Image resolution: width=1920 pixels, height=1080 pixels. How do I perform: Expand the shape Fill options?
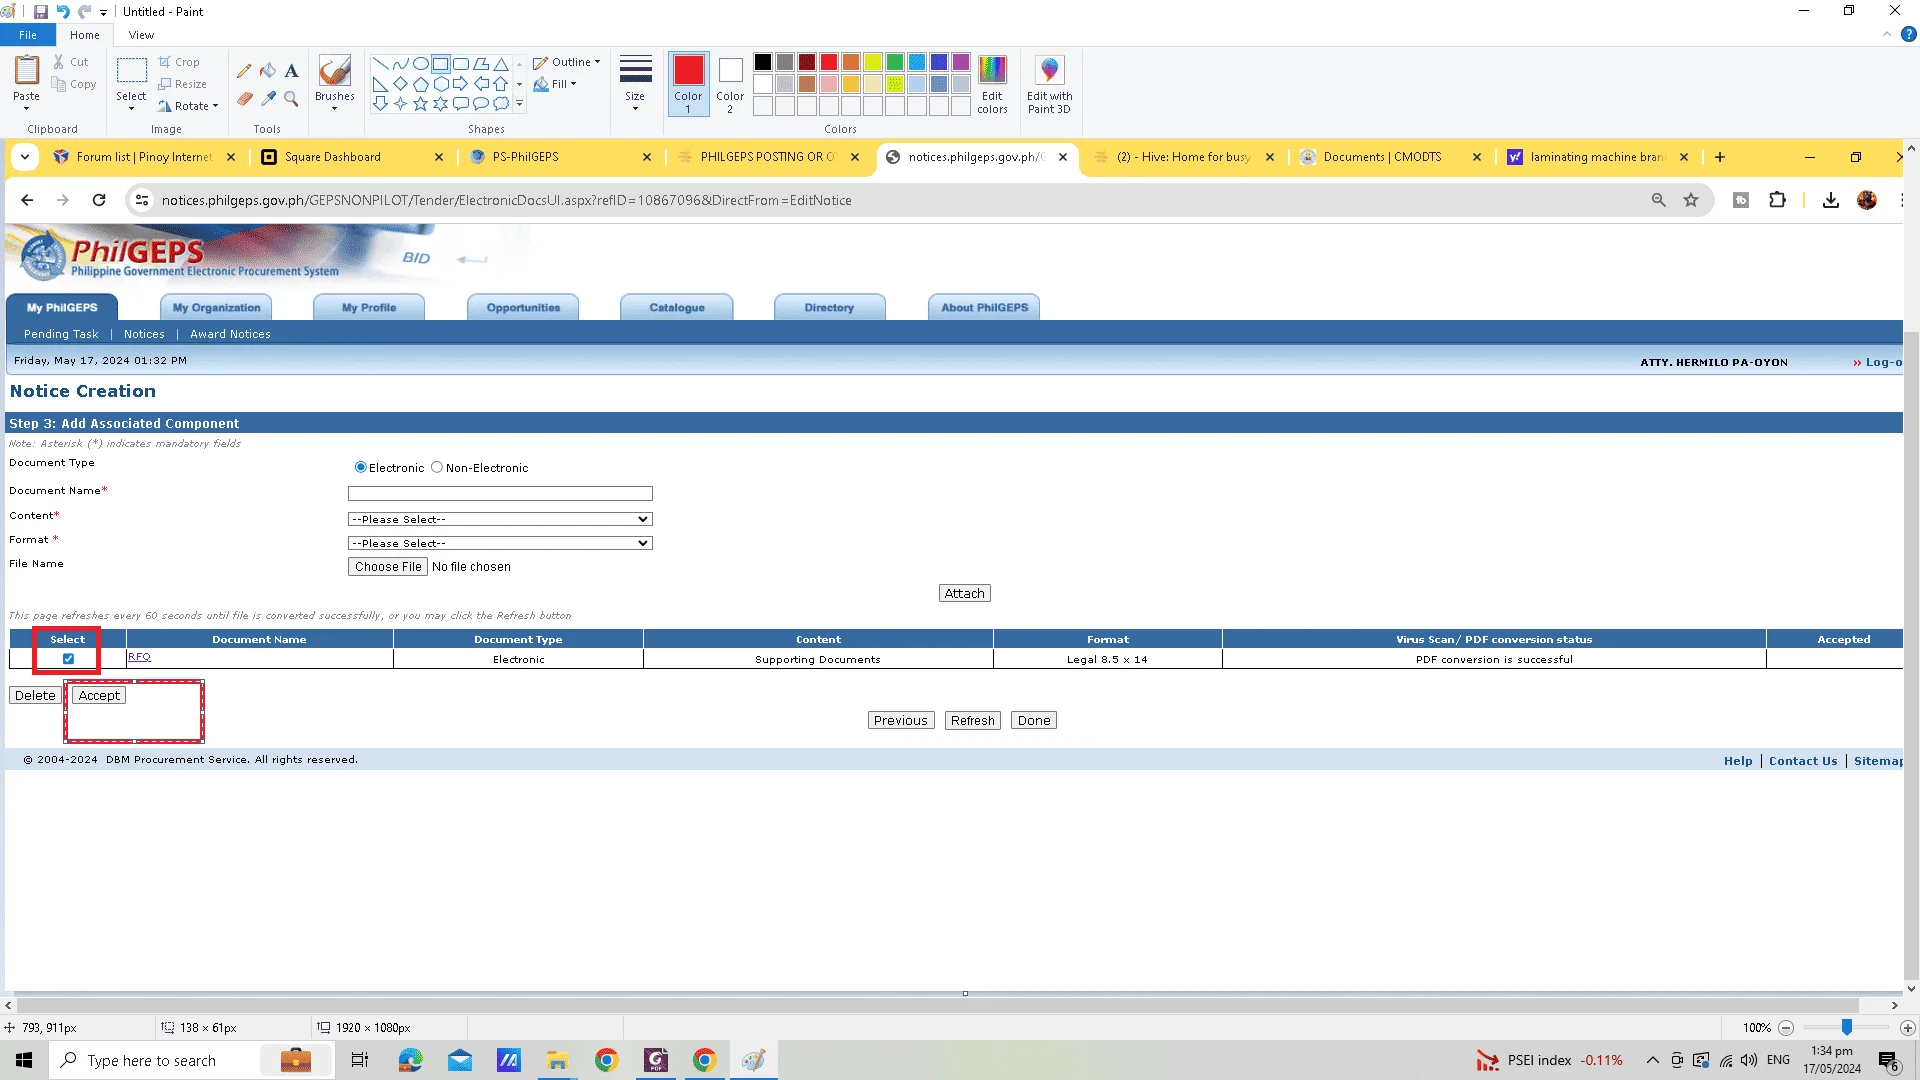(x=556, y=84)
